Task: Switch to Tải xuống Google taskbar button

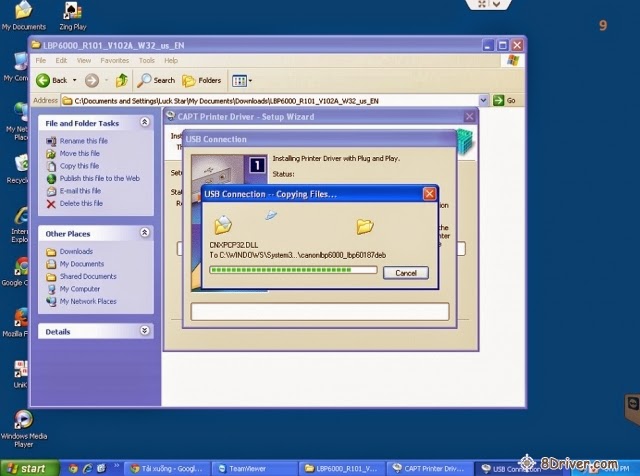Action: point(167,469)
